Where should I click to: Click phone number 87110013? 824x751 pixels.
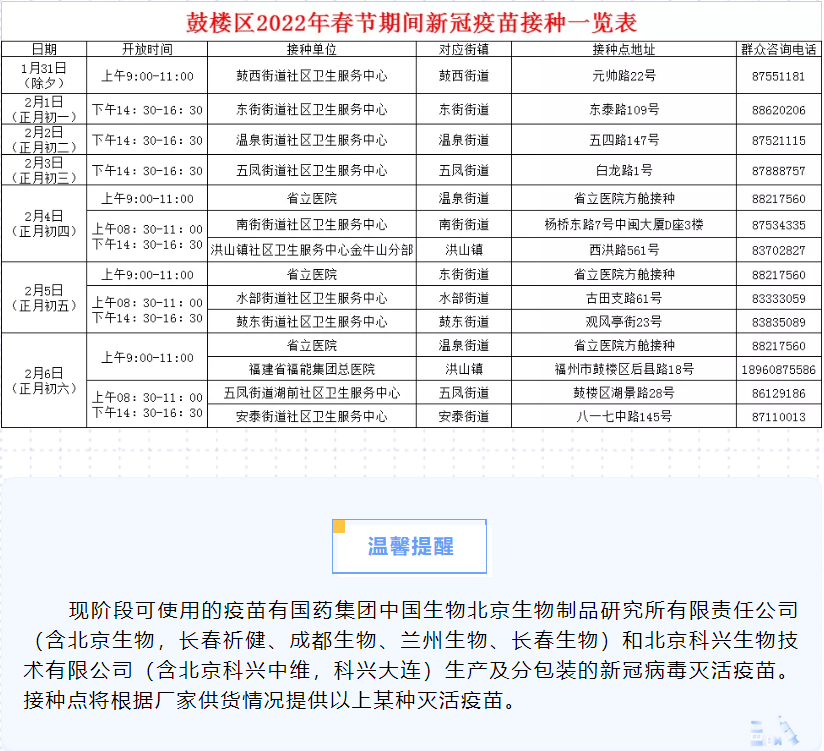pyautogui.click(x=779, y=417)
